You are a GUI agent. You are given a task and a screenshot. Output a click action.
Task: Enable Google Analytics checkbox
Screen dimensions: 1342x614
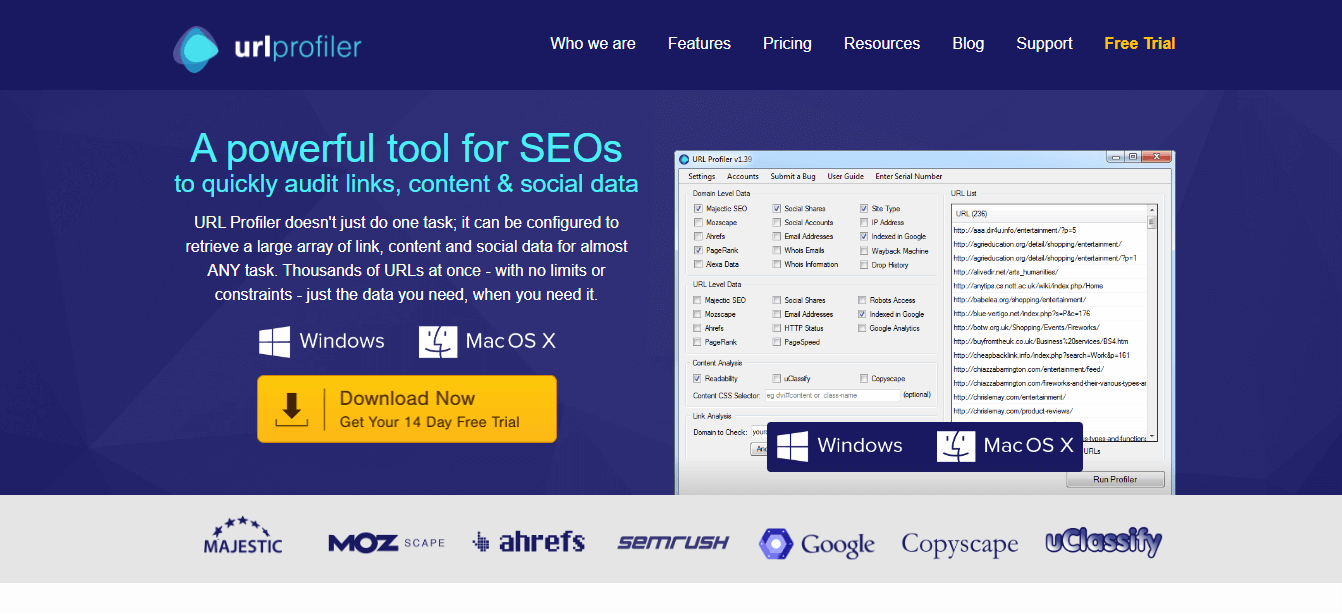coord(862,328)
